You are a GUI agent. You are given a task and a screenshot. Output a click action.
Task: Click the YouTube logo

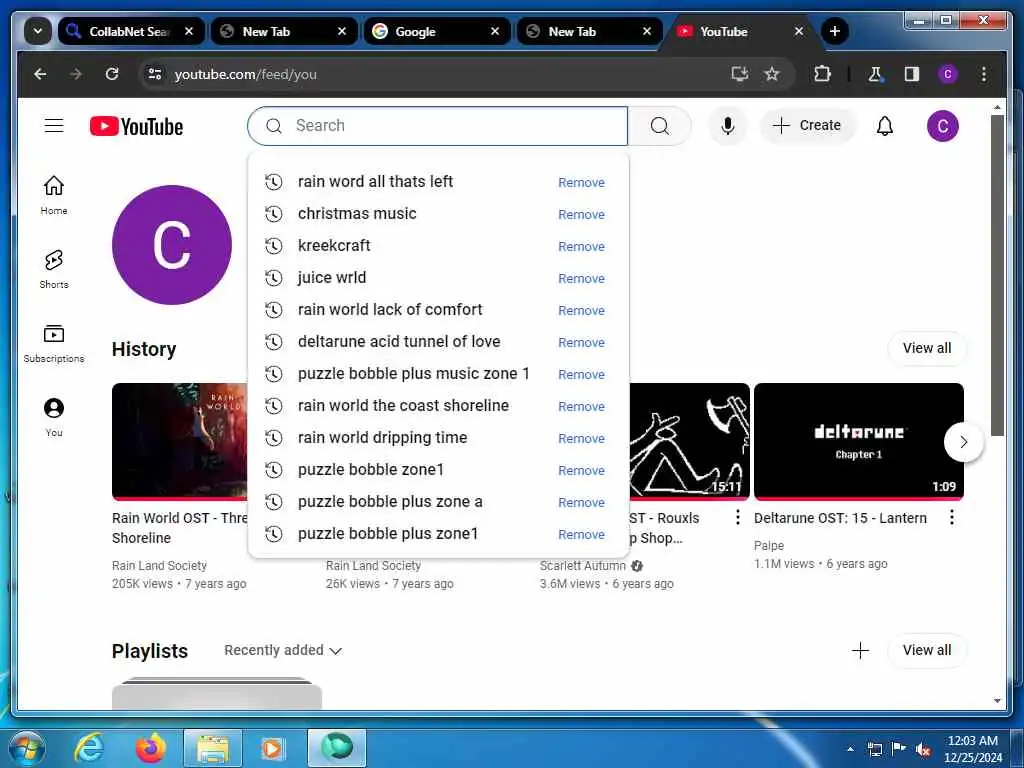(136, 126)
